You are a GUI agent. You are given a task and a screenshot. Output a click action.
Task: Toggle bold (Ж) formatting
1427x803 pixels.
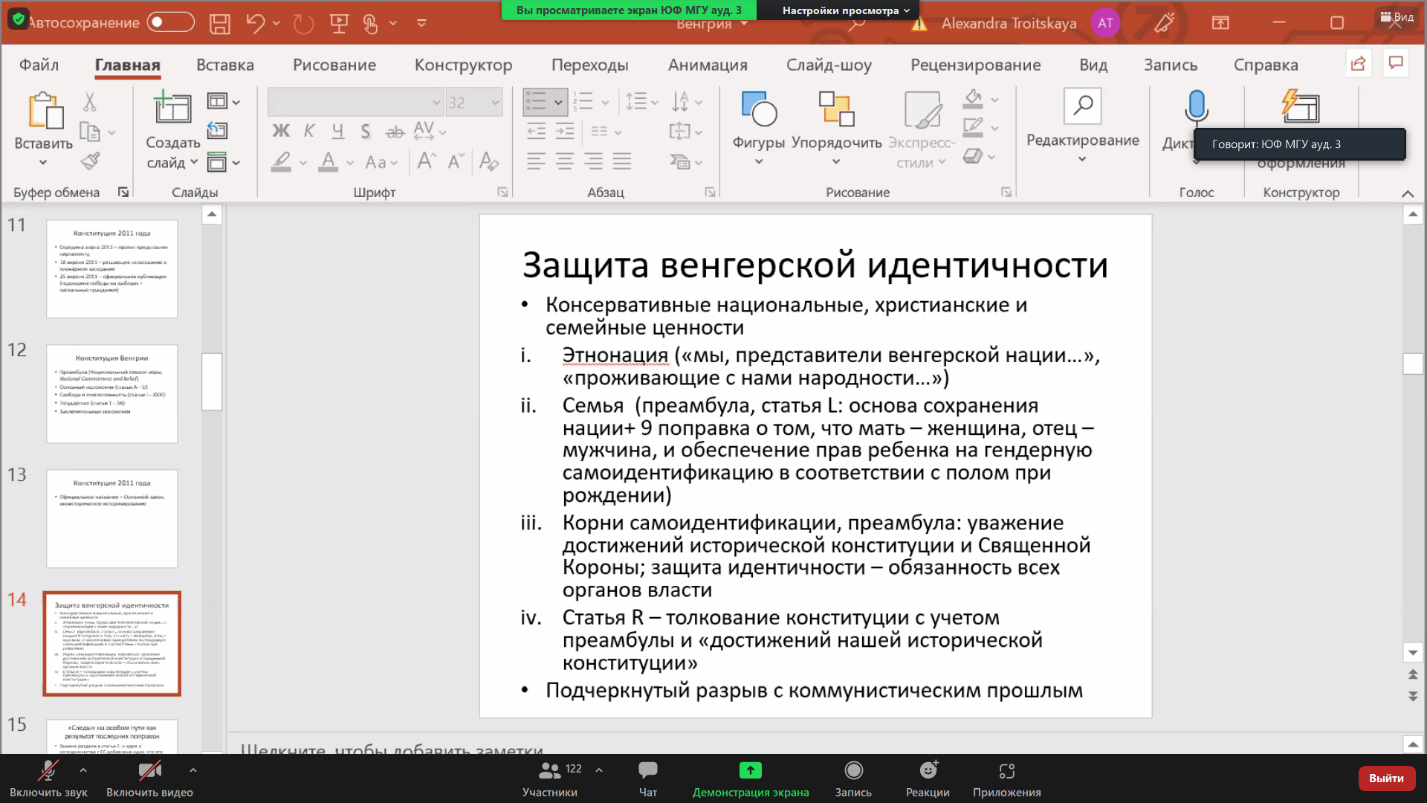[281, 131]
